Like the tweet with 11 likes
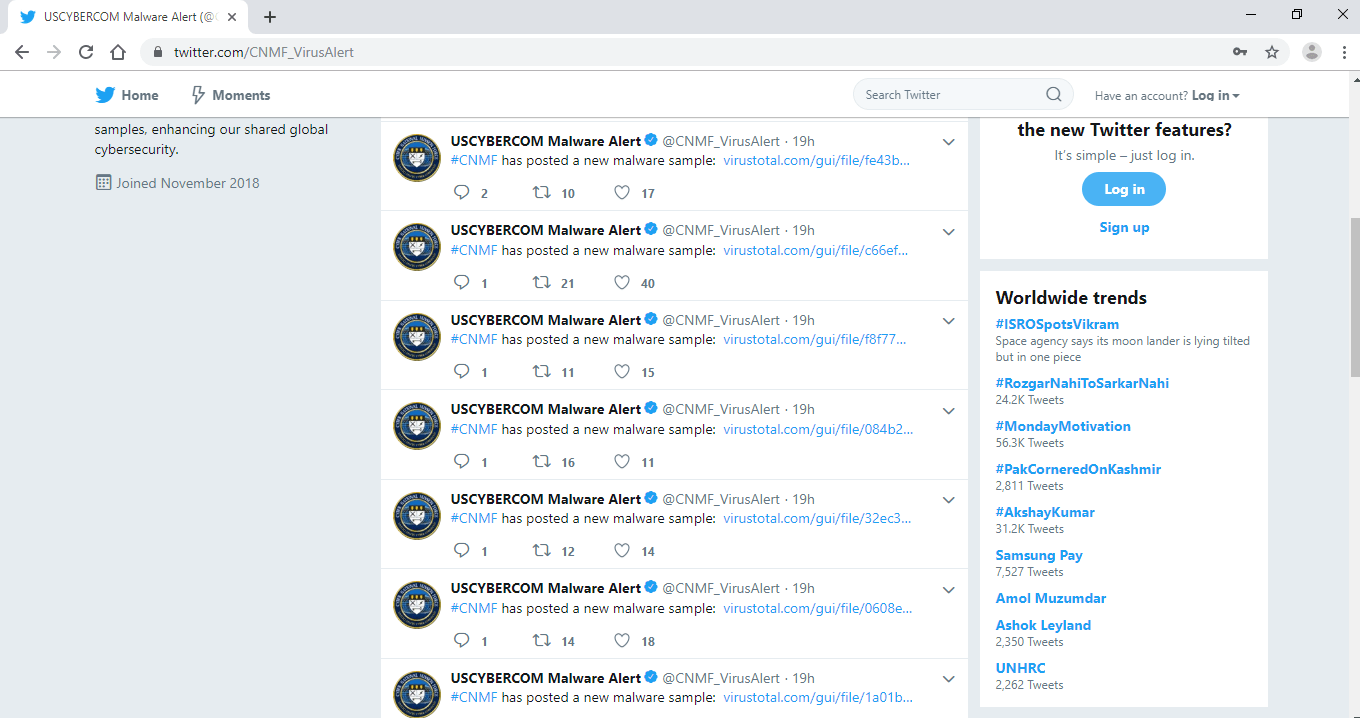 click(x=622, y=462)
